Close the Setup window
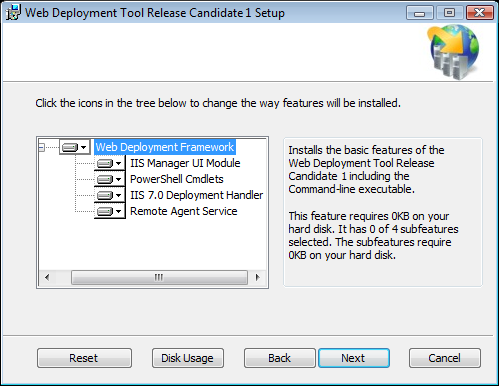Screen dimensions: 499x386 point(480,13)
